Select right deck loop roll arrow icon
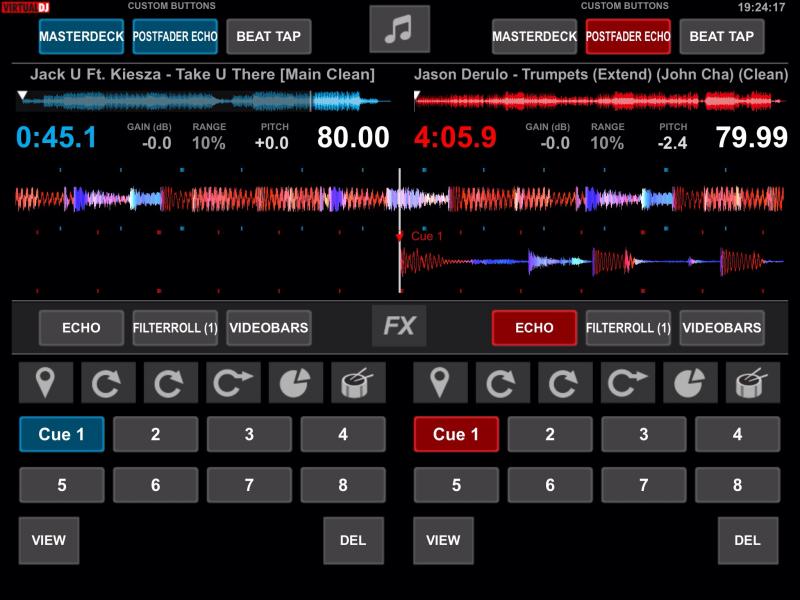The width and height of the screenshot is (800, 600). (x=628, y=383)
